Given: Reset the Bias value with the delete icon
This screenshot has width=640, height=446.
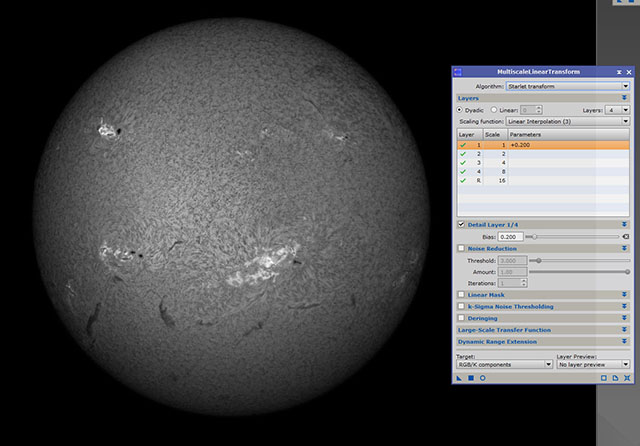Looking at the screenshot, I should tap(626, 236).
